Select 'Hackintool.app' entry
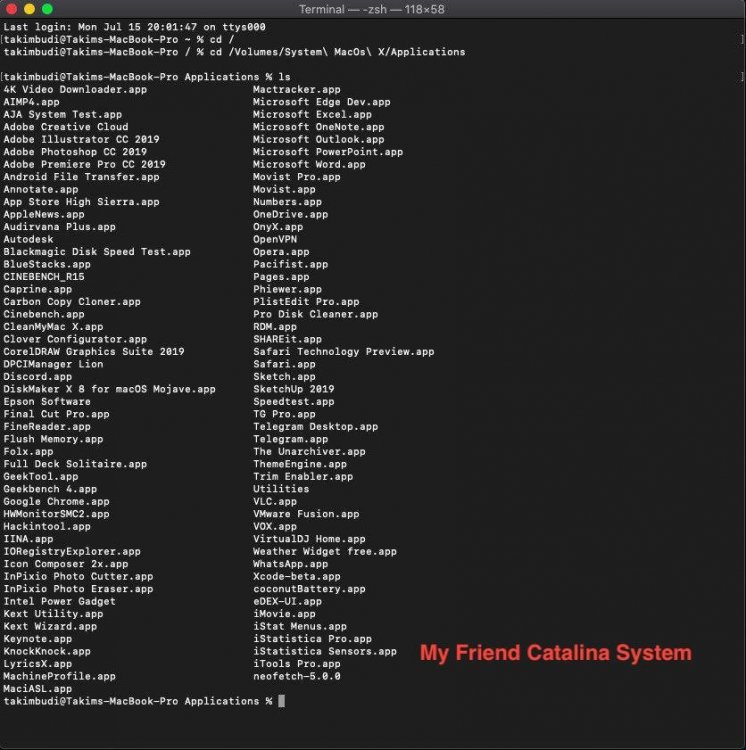This screenshot has width=746, height=750. [x=47, y=526]
